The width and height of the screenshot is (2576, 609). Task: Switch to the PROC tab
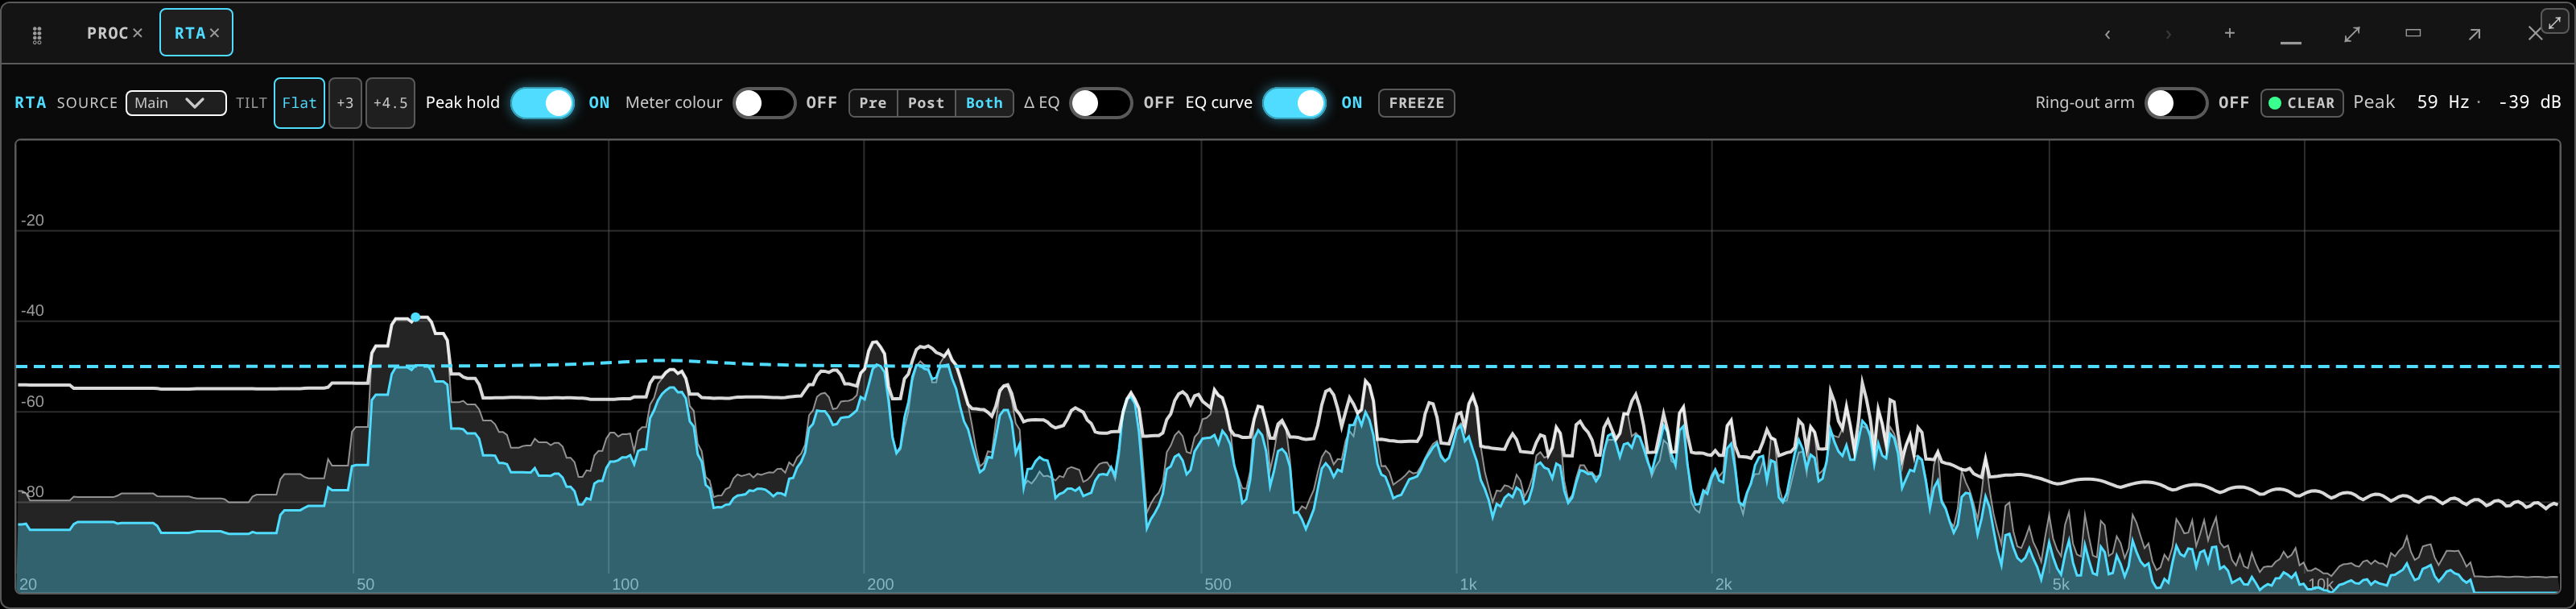click(x=107, y=33)
